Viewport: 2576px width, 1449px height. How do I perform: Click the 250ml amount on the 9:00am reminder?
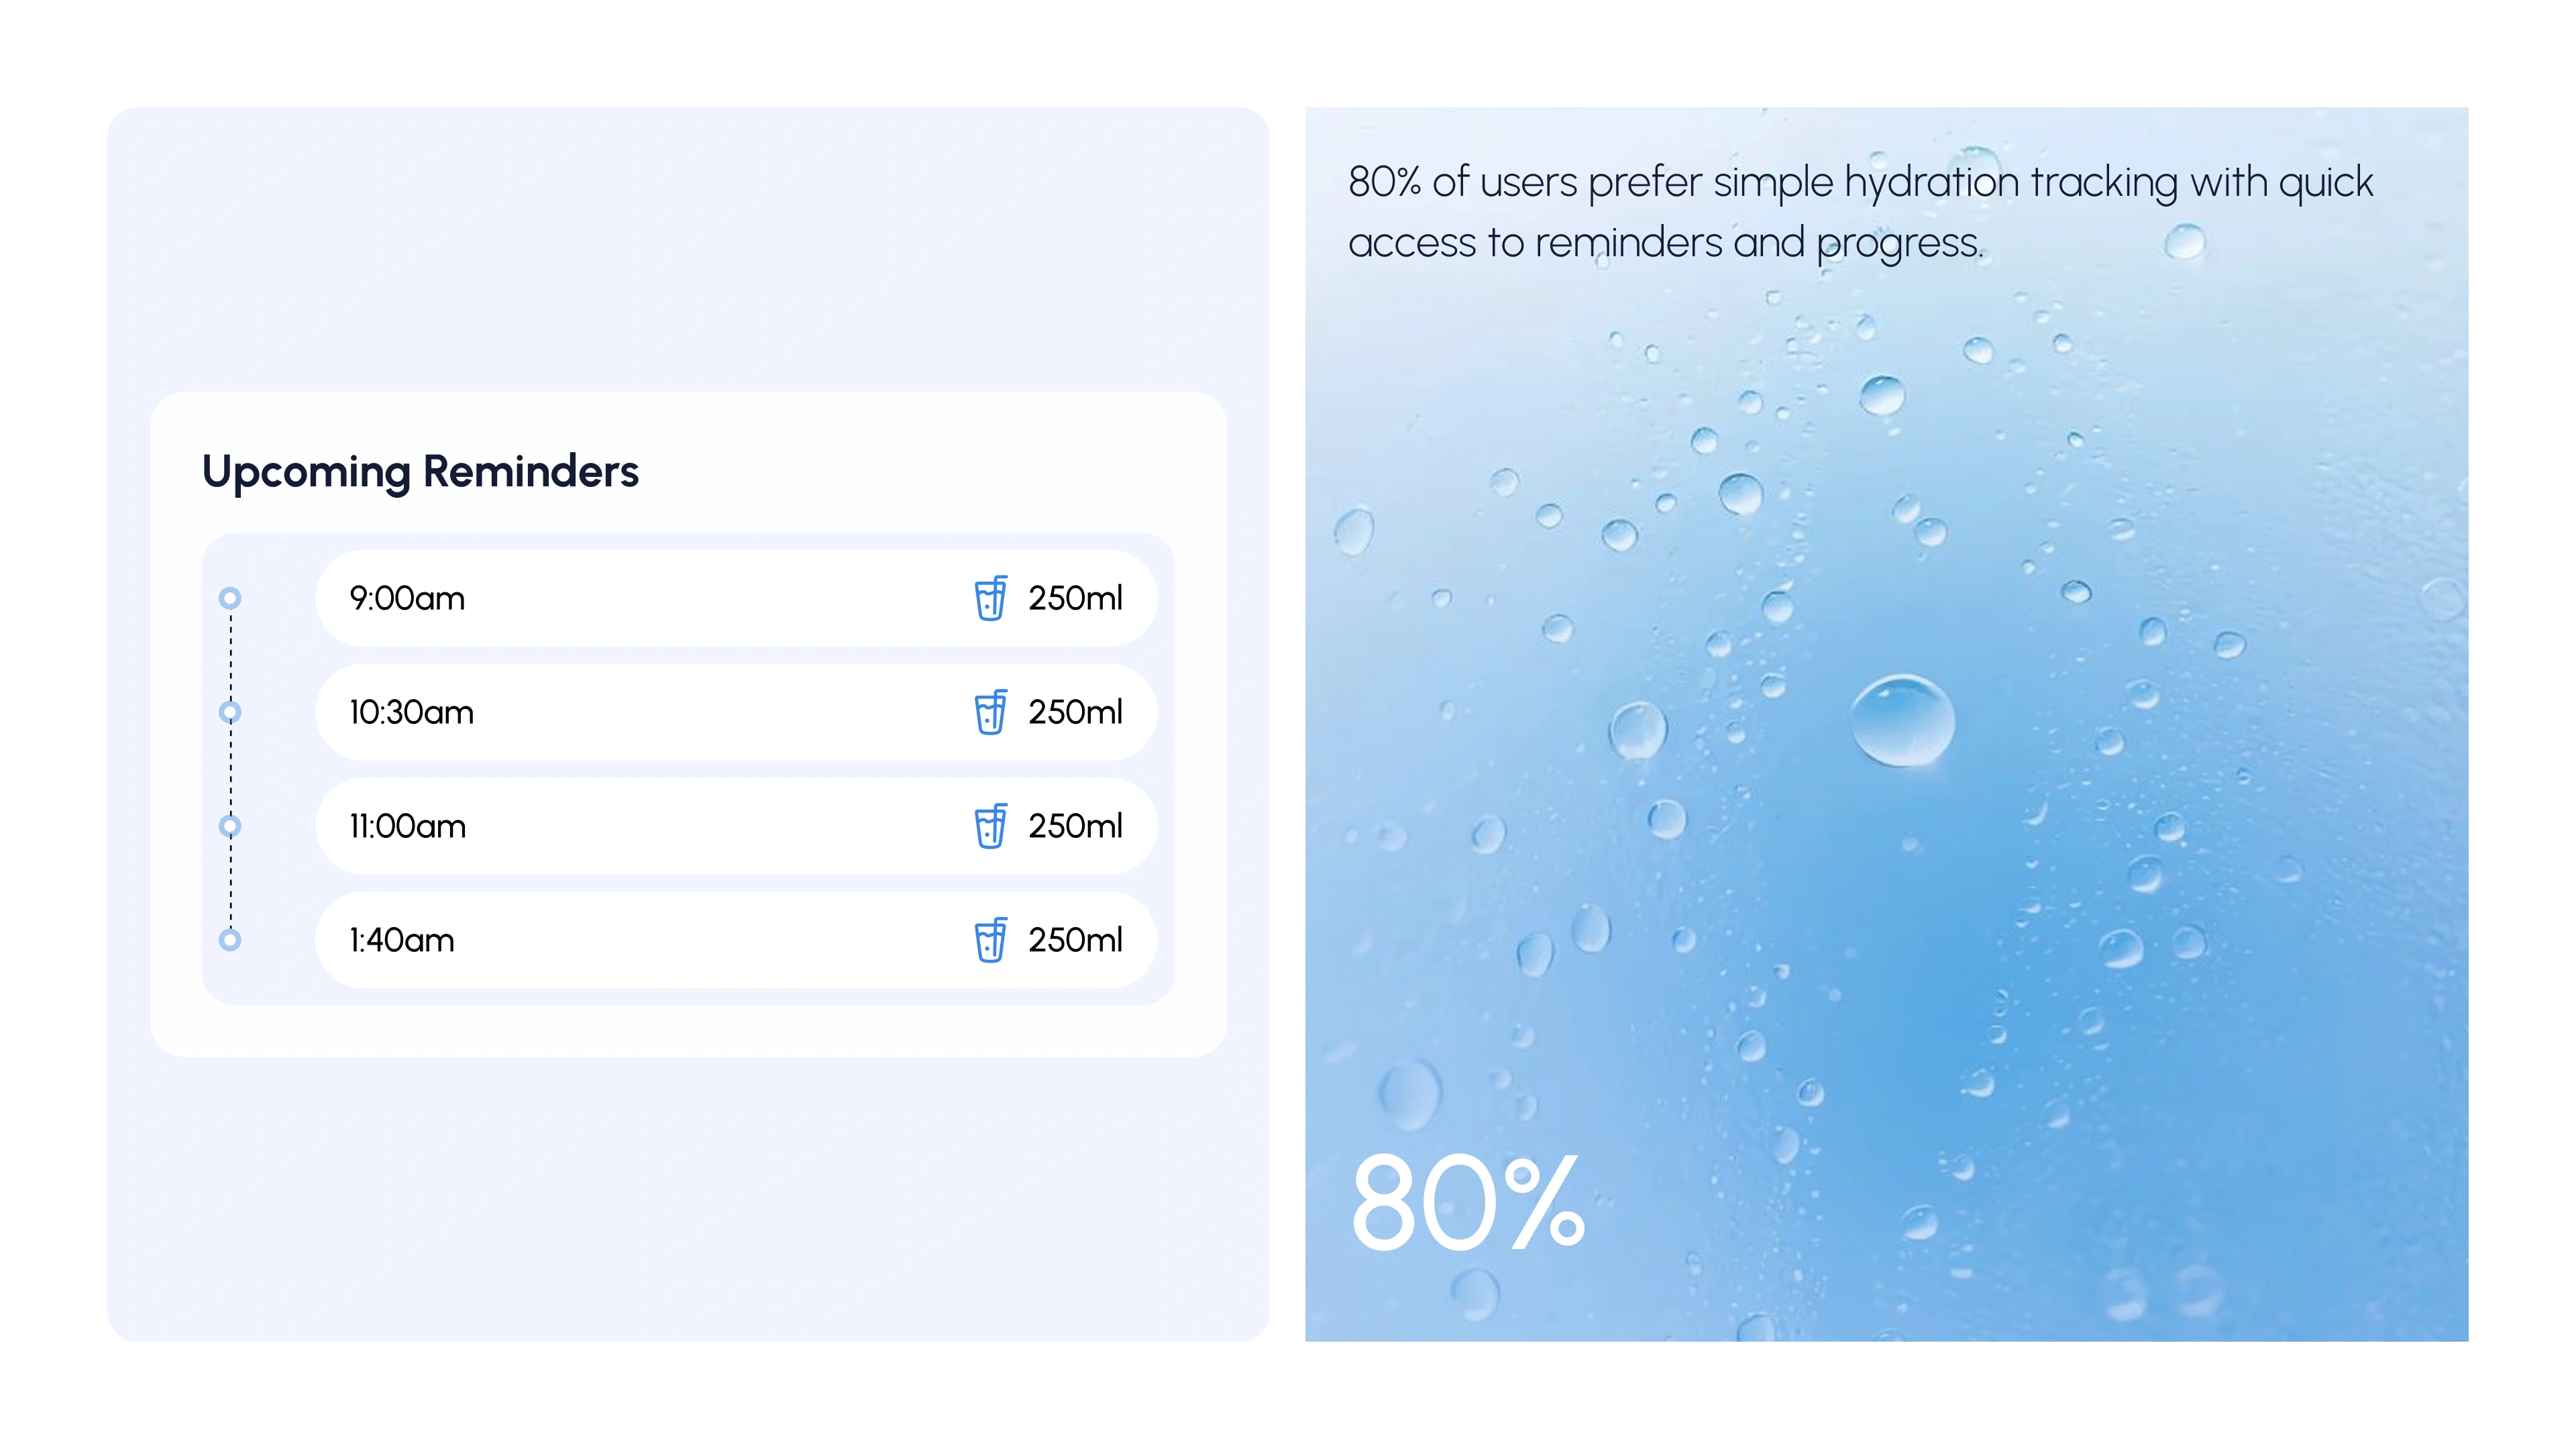click(1075, 598)
